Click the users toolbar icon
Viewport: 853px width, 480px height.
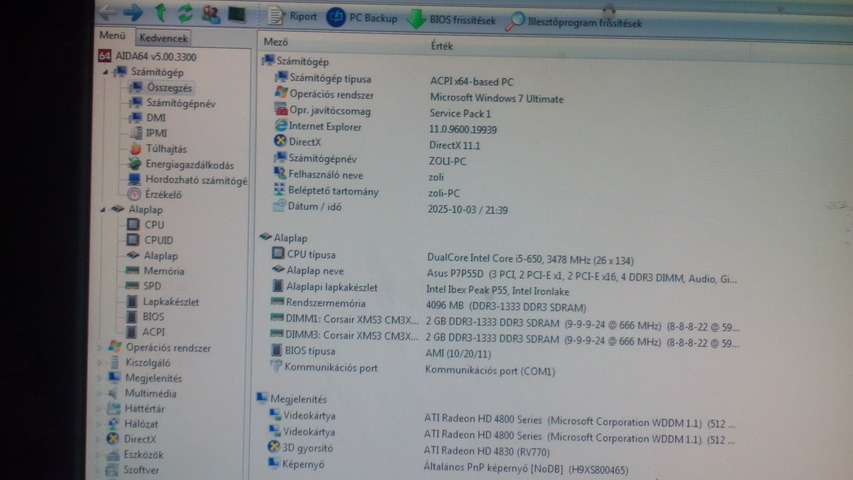211,14
